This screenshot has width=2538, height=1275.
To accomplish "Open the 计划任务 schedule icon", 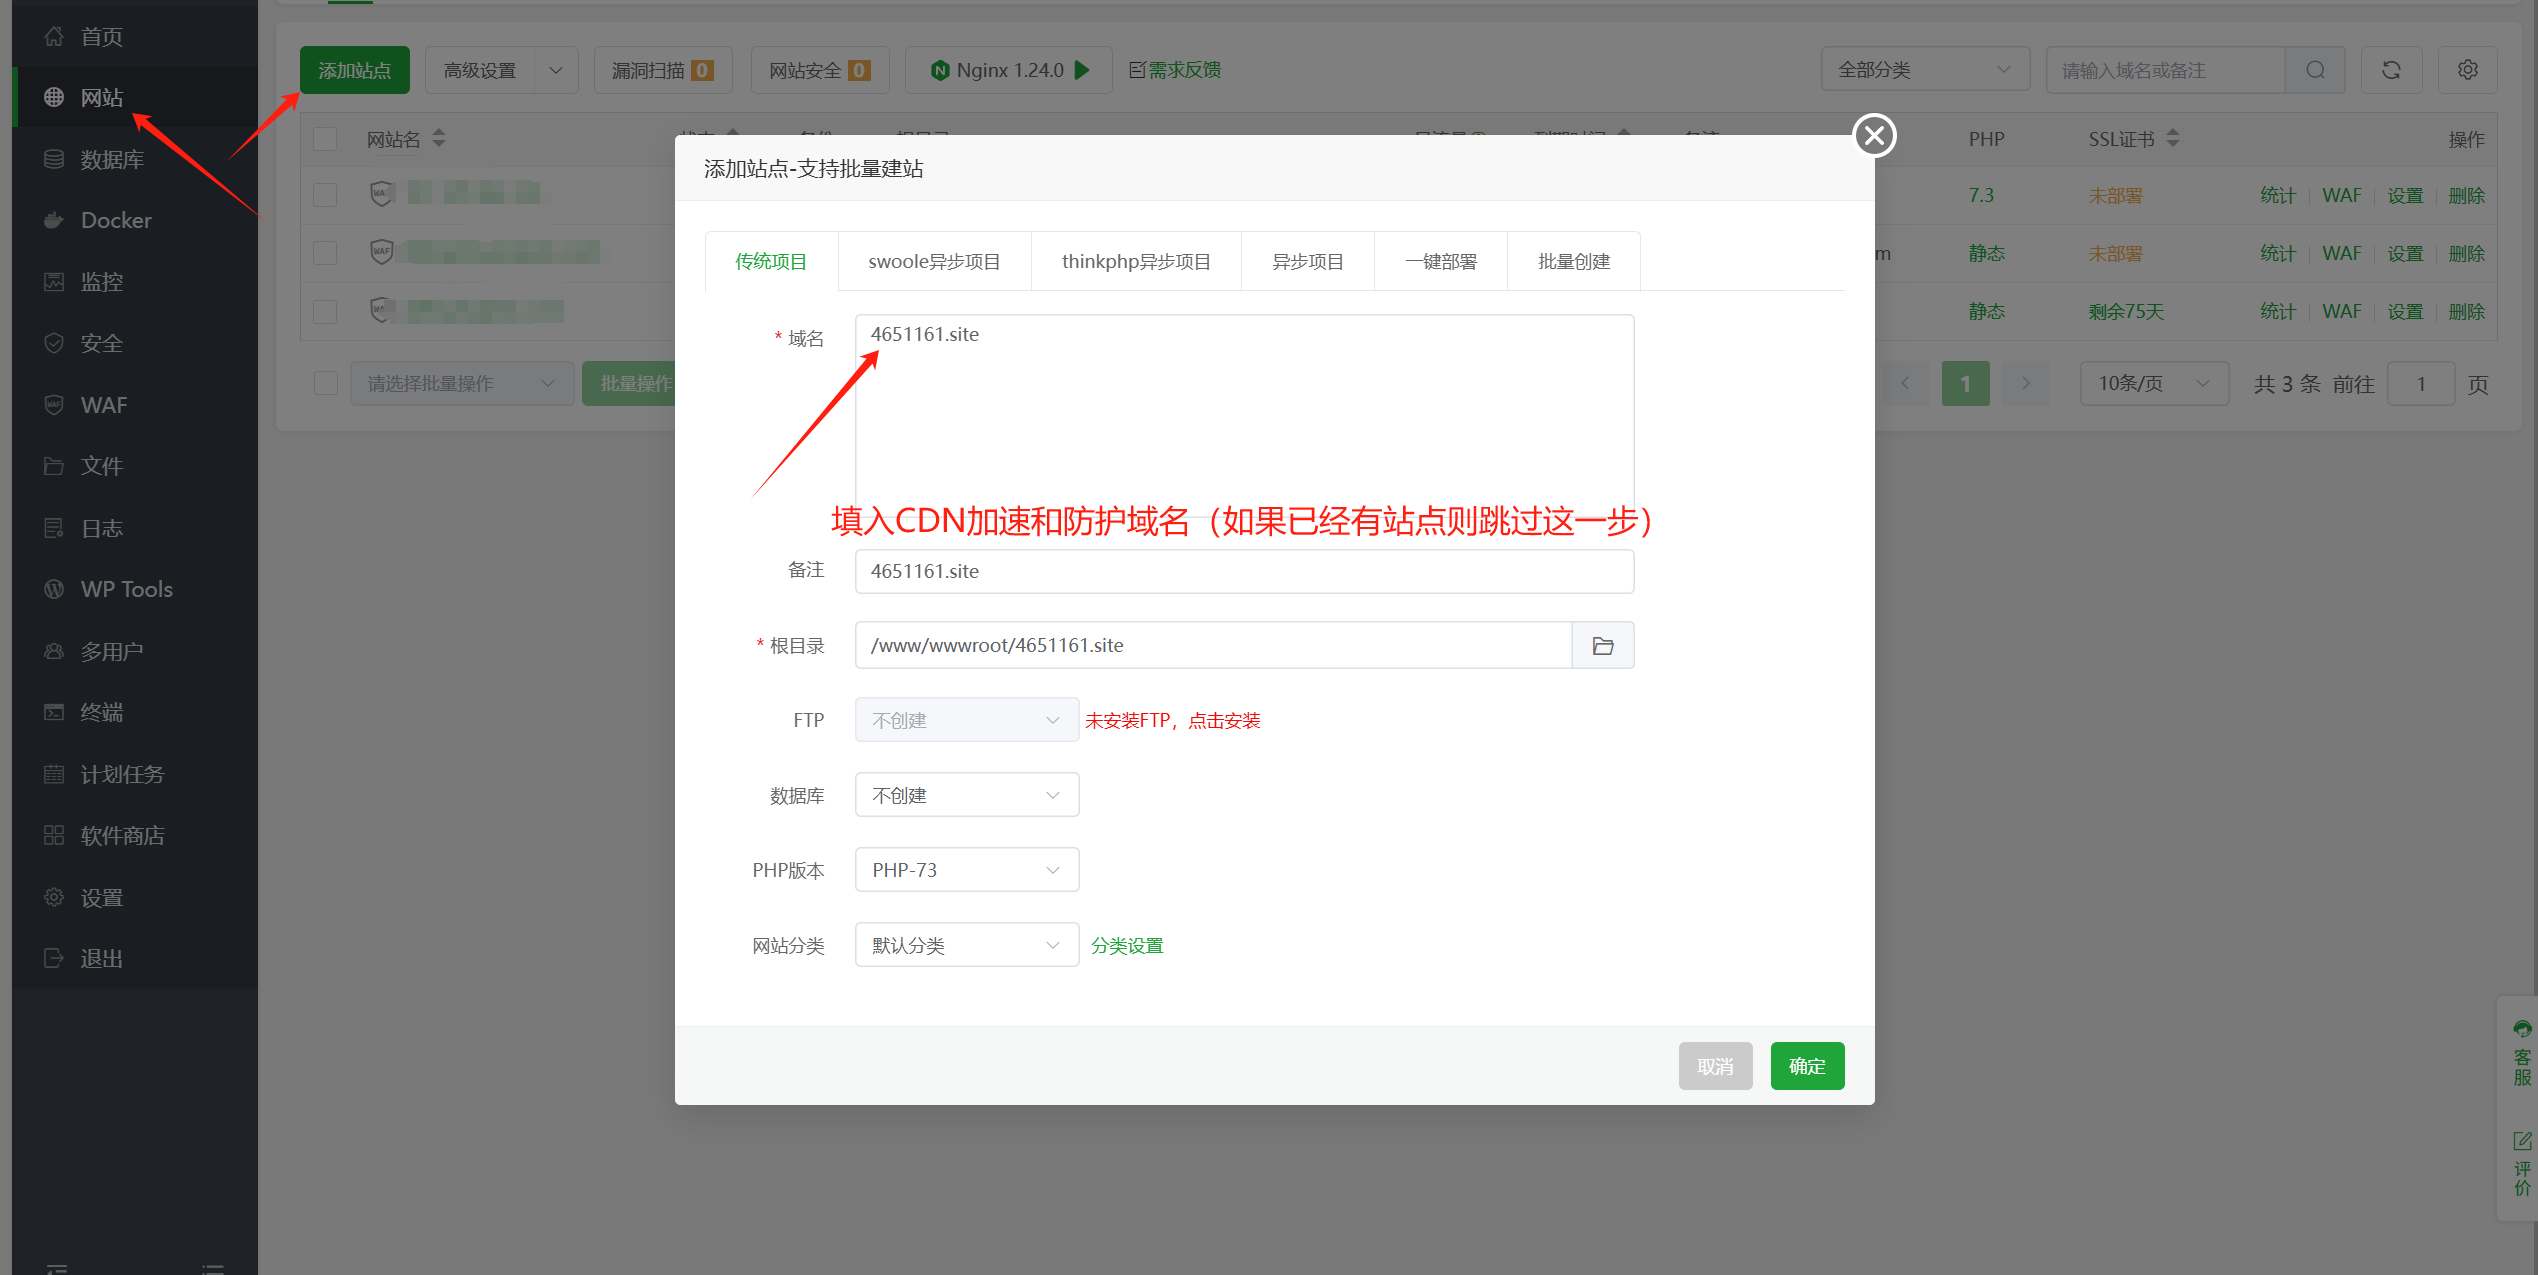I will point(54,774).
